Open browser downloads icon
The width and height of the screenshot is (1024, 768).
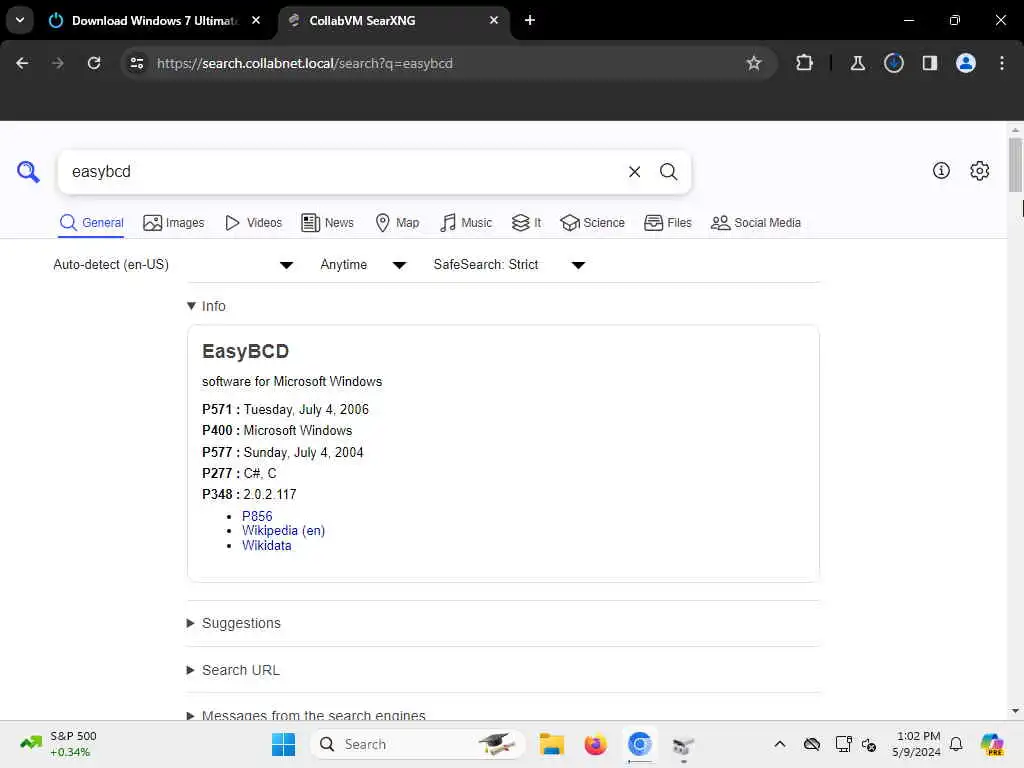click(894, 63)
